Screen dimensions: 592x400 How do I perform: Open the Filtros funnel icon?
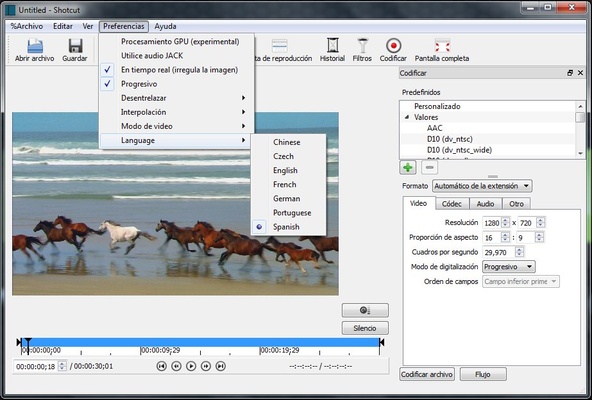(362, 45)
